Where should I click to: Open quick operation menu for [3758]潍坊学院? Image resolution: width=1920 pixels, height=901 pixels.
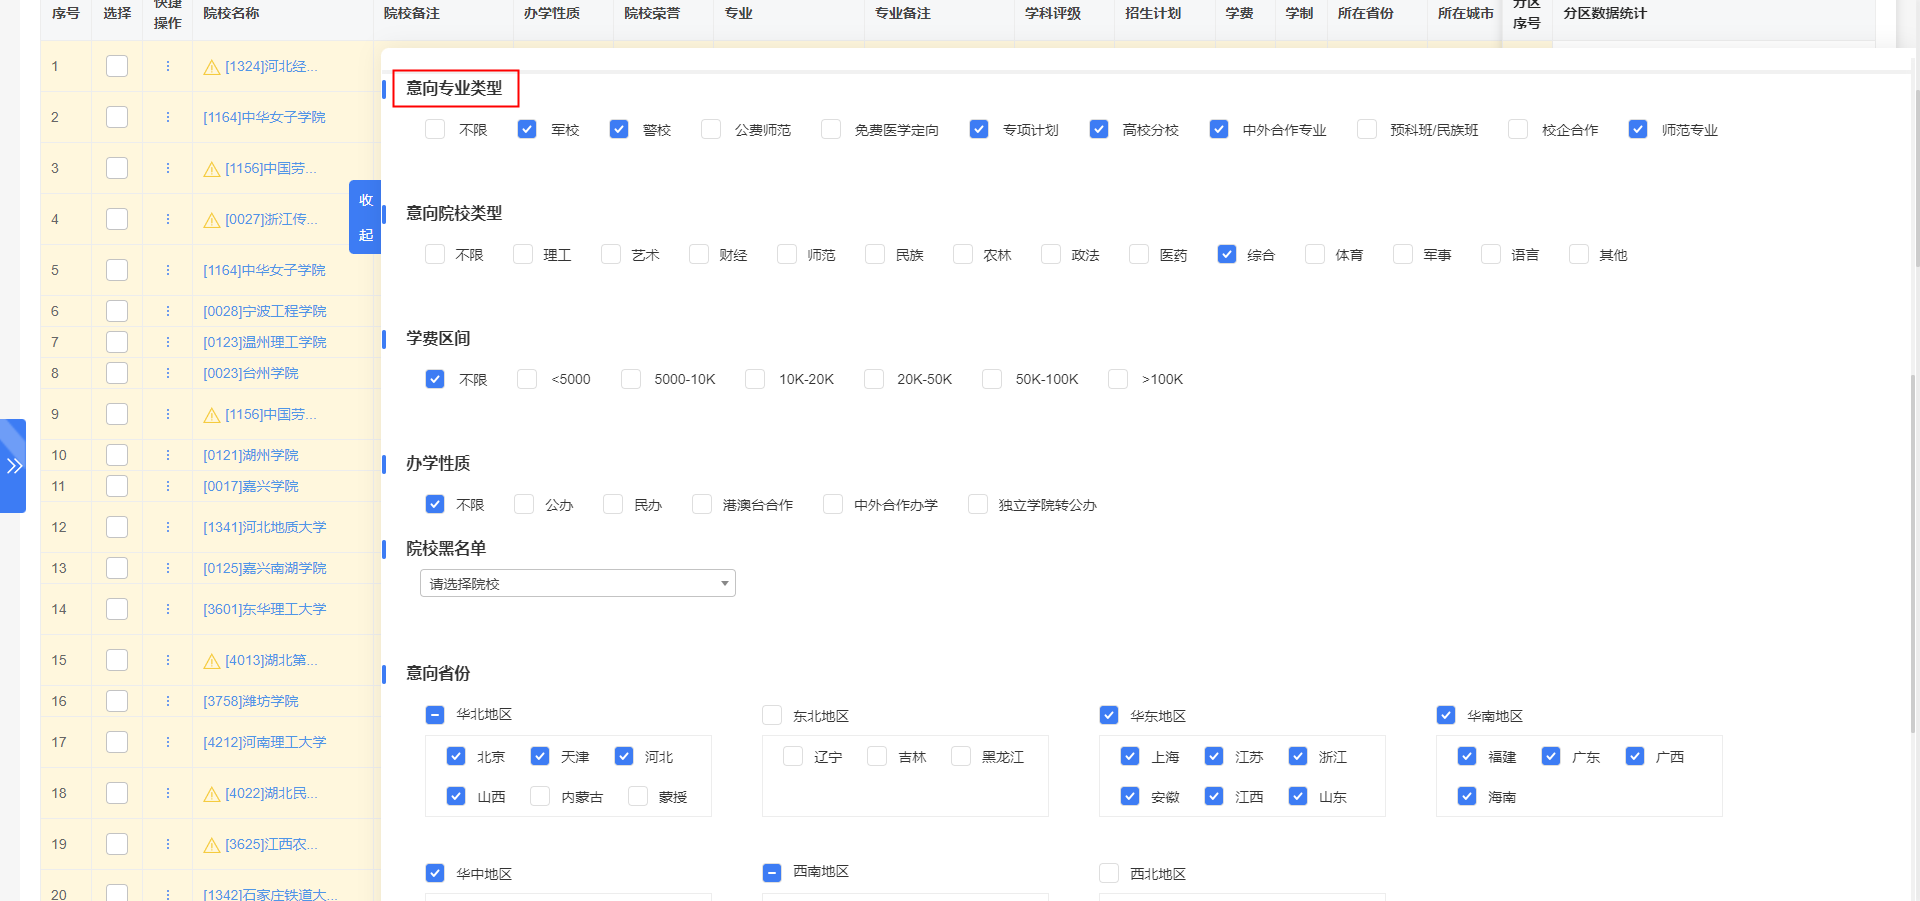click(x=168, y=701)
